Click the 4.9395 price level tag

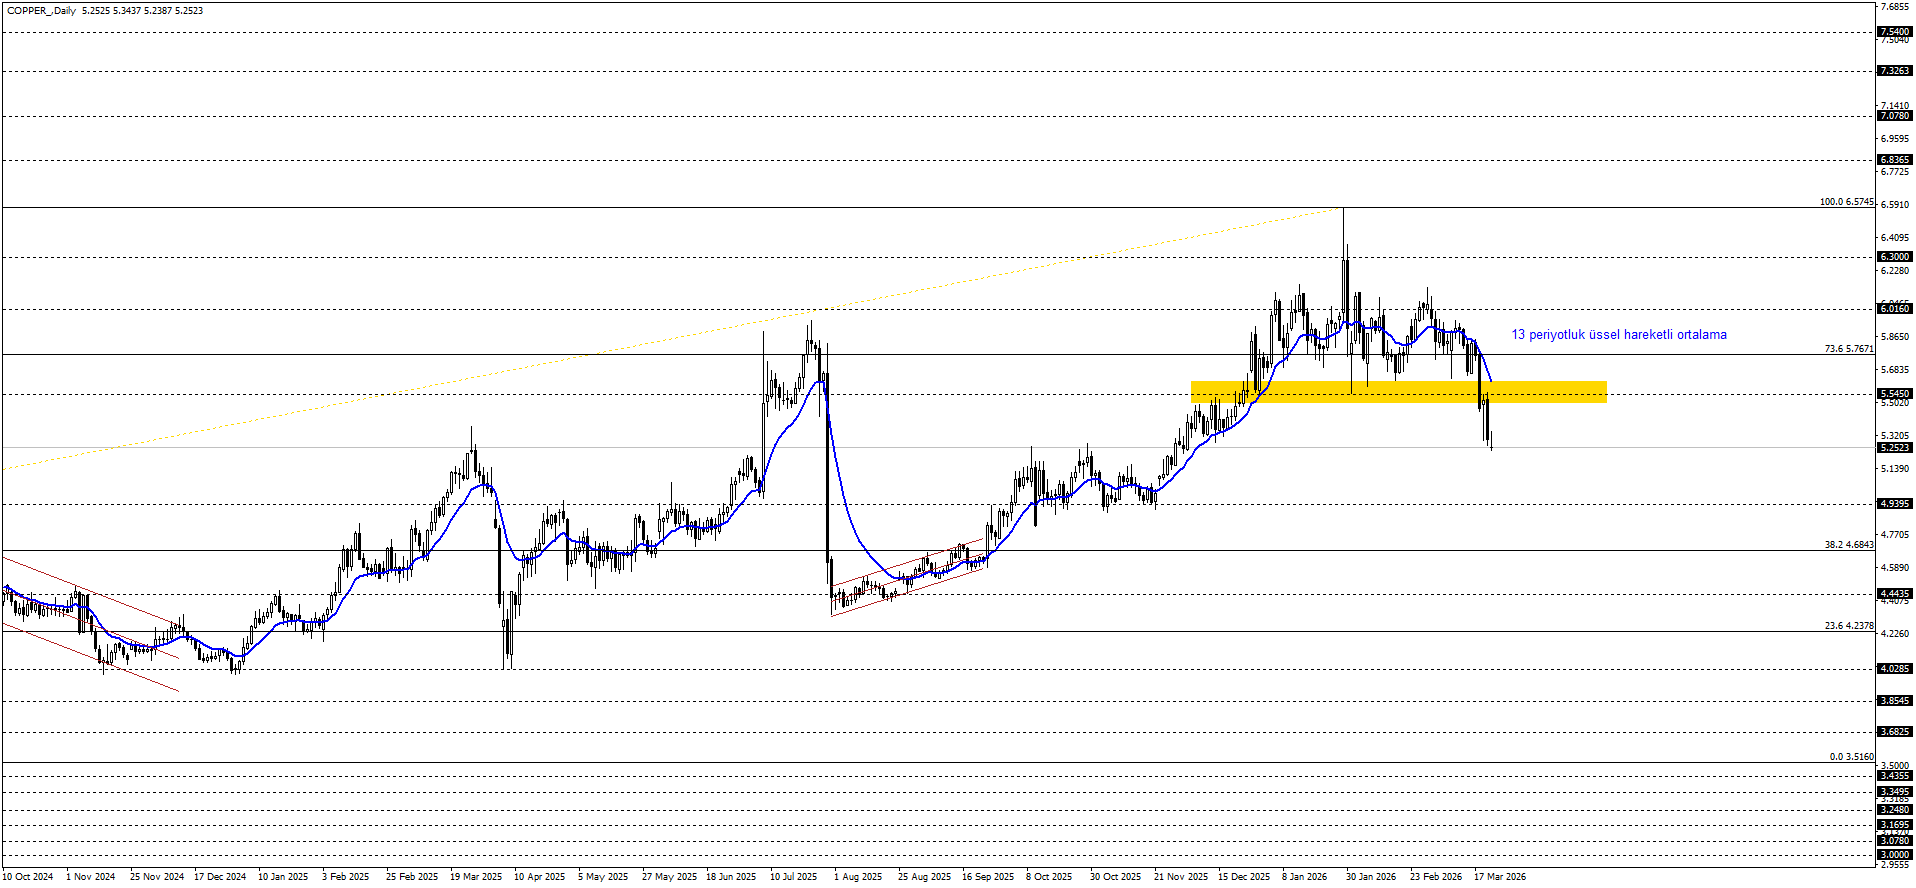[1894, 504]
